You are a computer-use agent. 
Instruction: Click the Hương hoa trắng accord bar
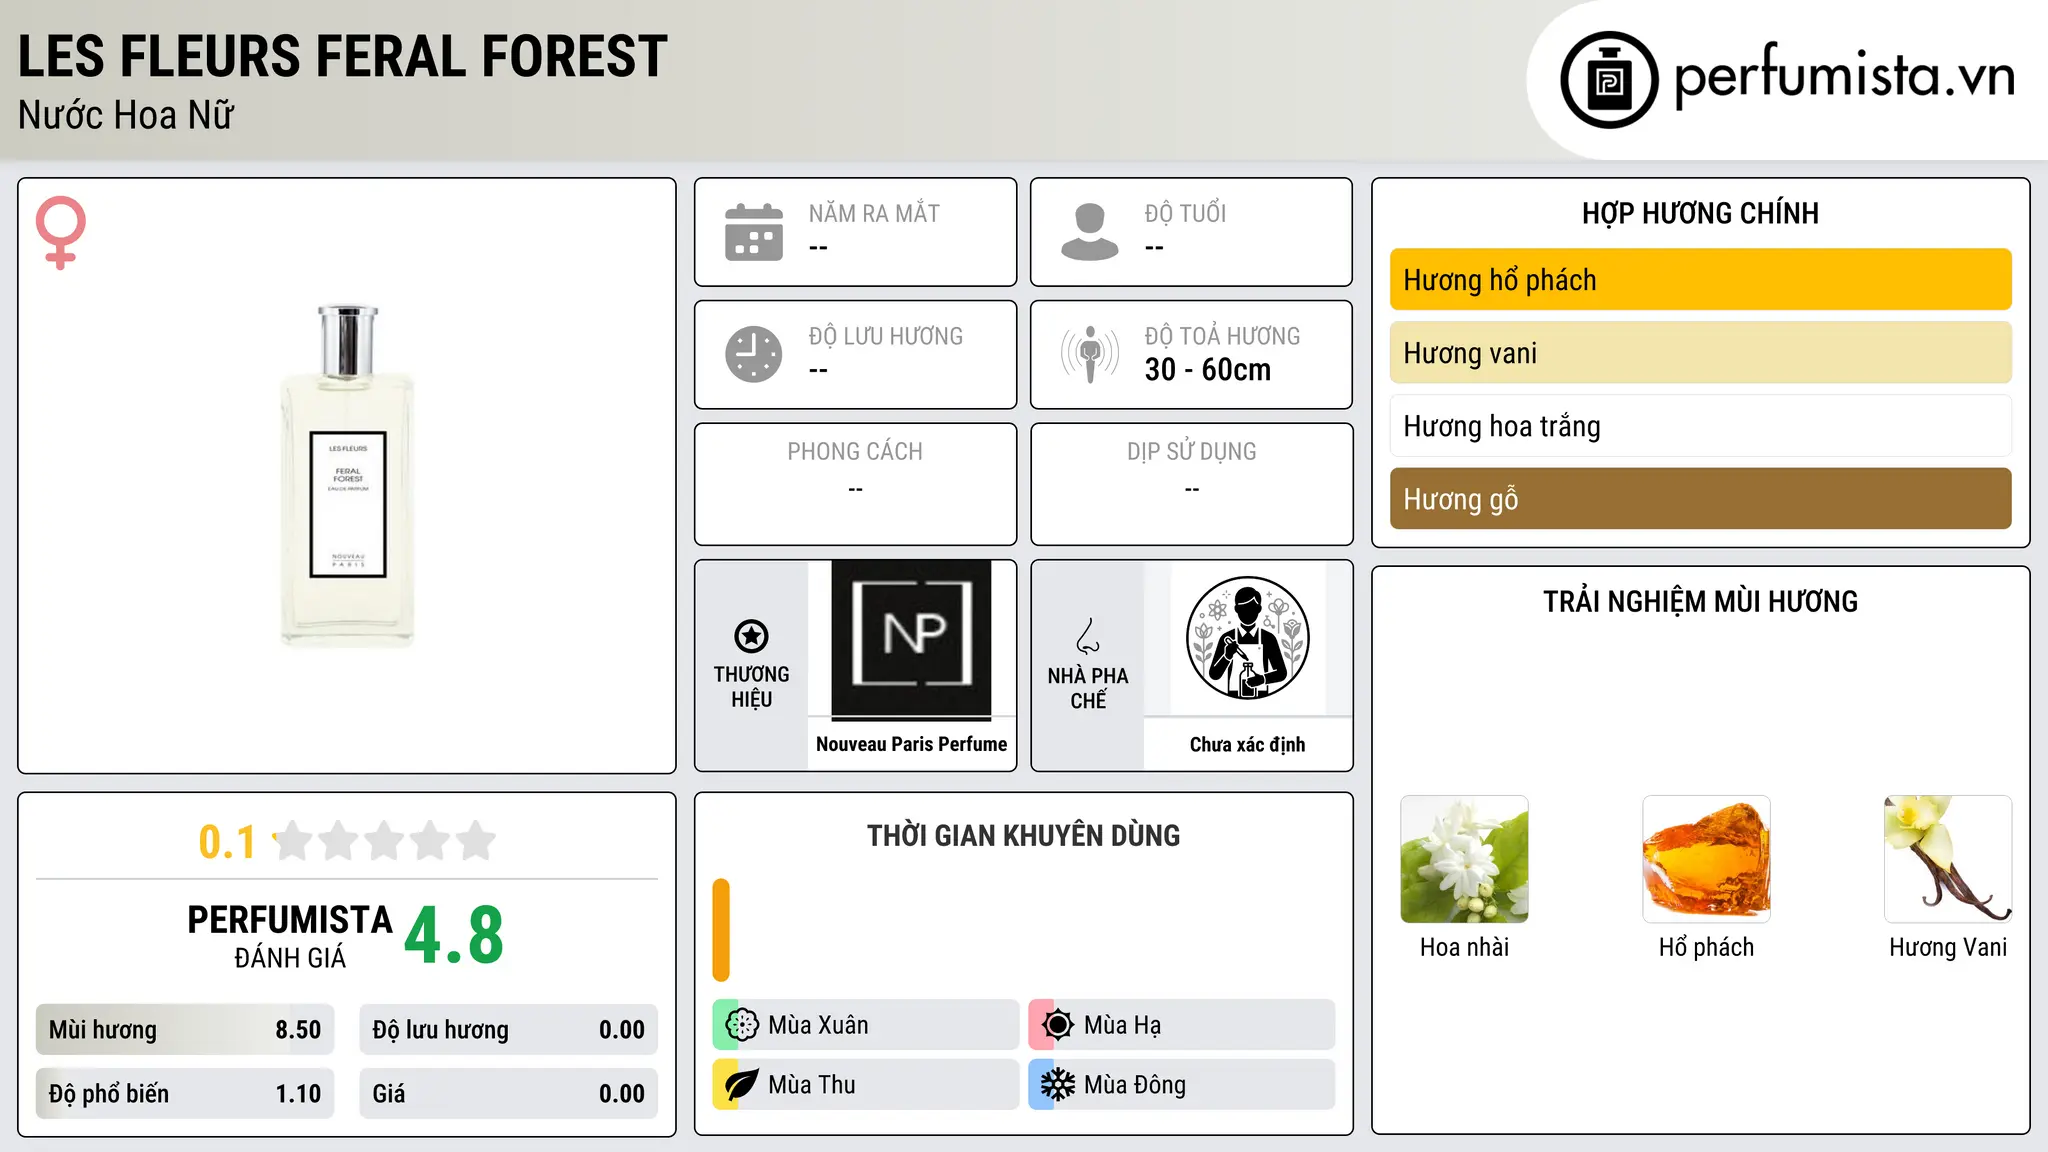1700,426
